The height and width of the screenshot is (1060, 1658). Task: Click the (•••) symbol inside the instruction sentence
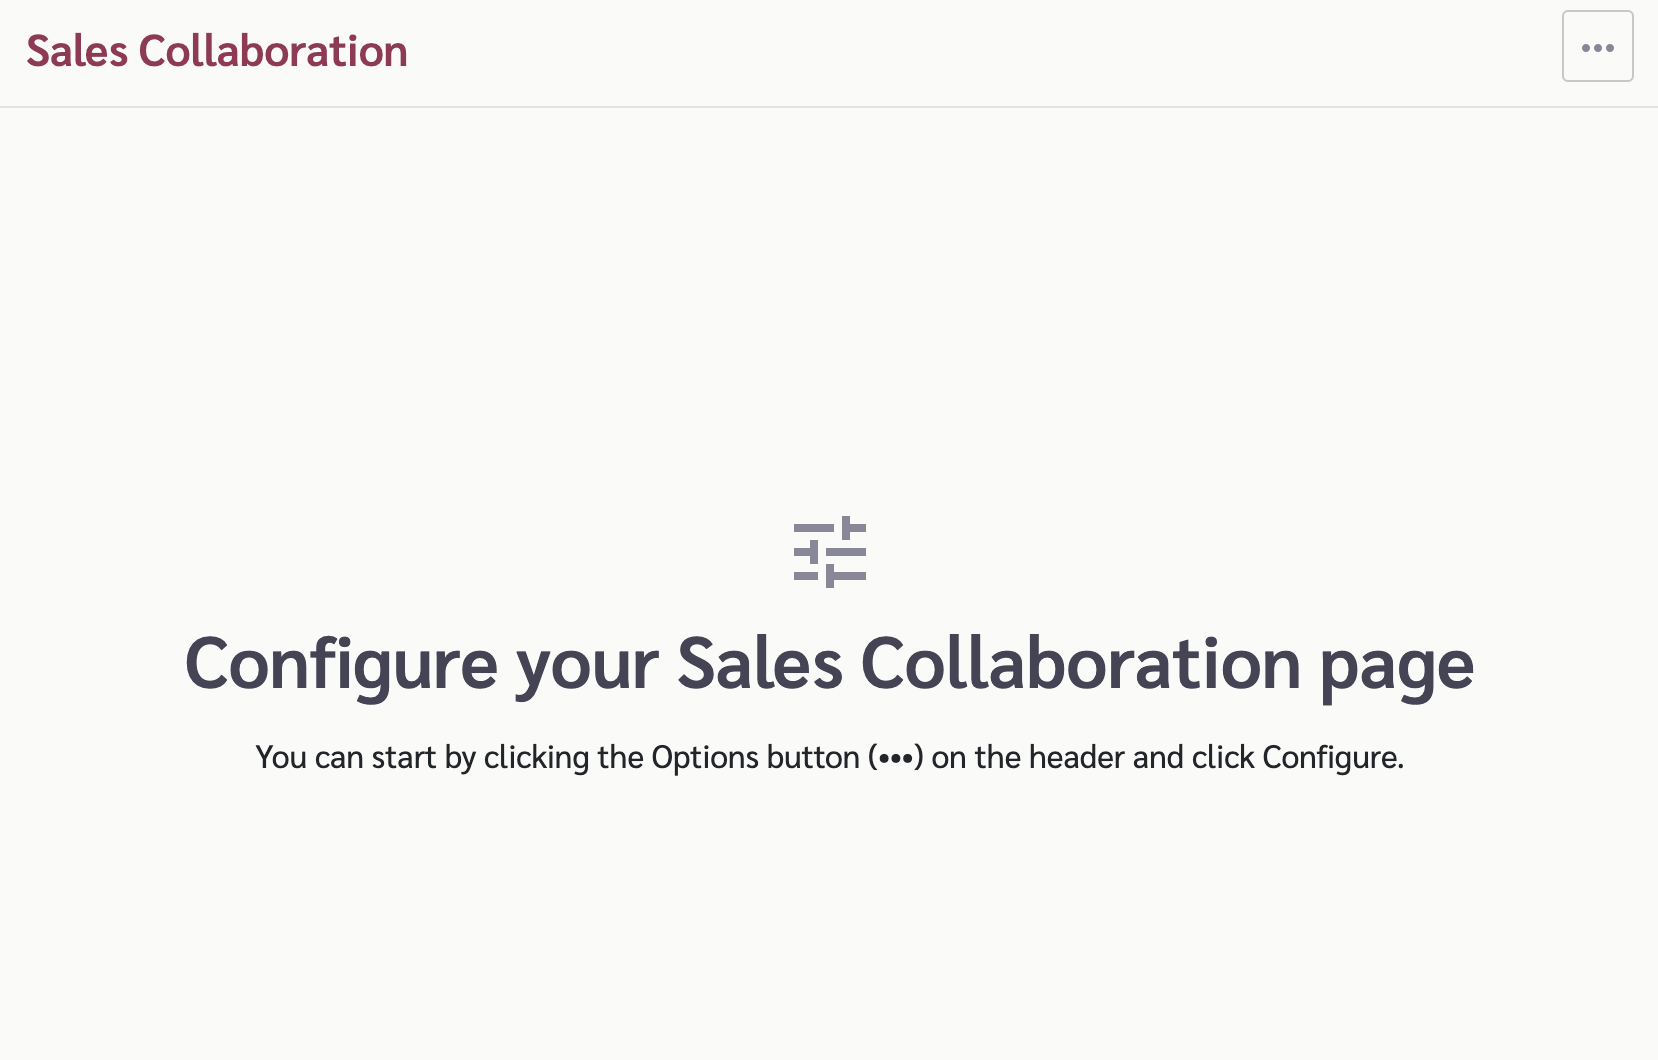tap(895, 757)
